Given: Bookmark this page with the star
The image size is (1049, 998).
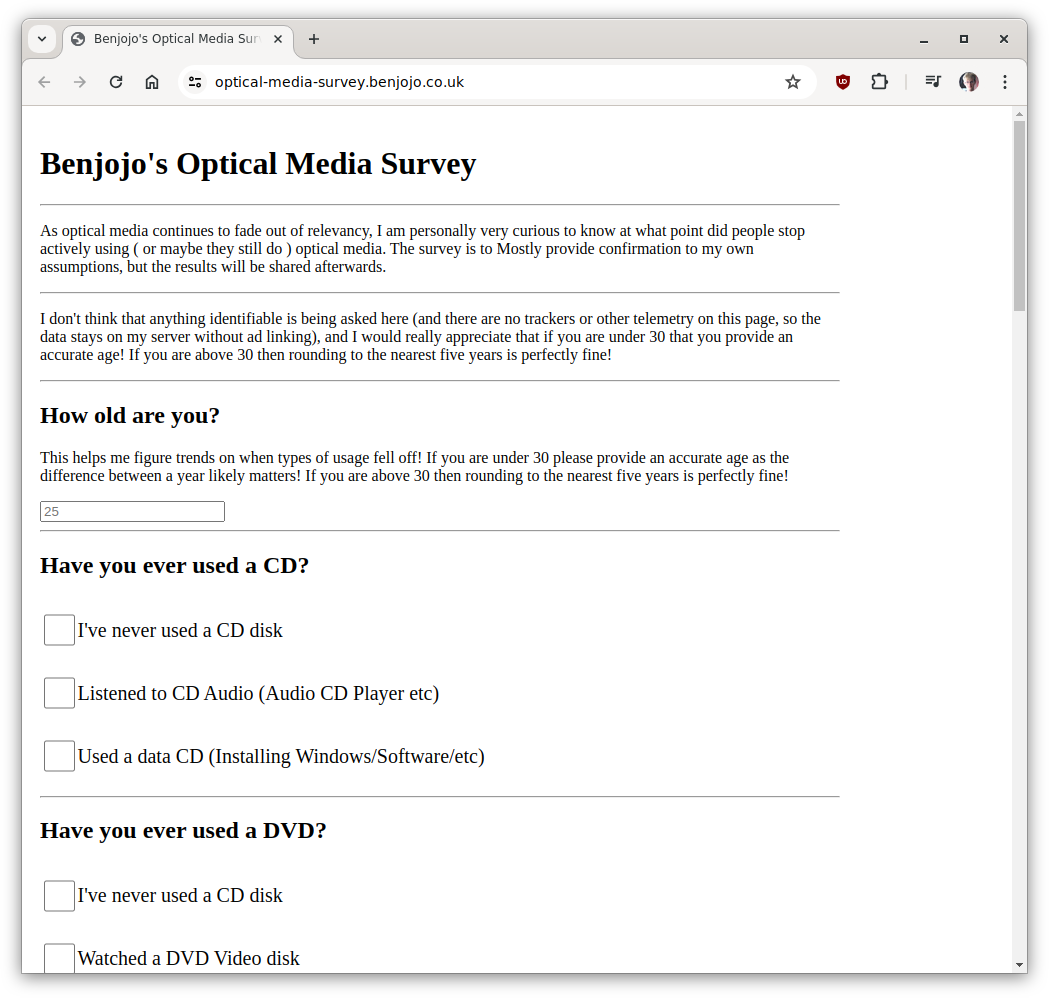Looking at the screenshot, I should tap(793, 82).
